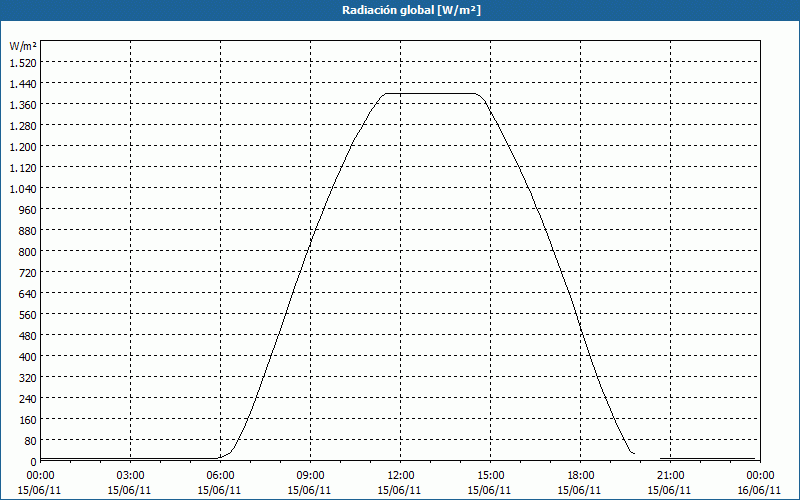Select the '1.520' y-axis value
The width and height of the screenshot is (800, 500).
23,63
